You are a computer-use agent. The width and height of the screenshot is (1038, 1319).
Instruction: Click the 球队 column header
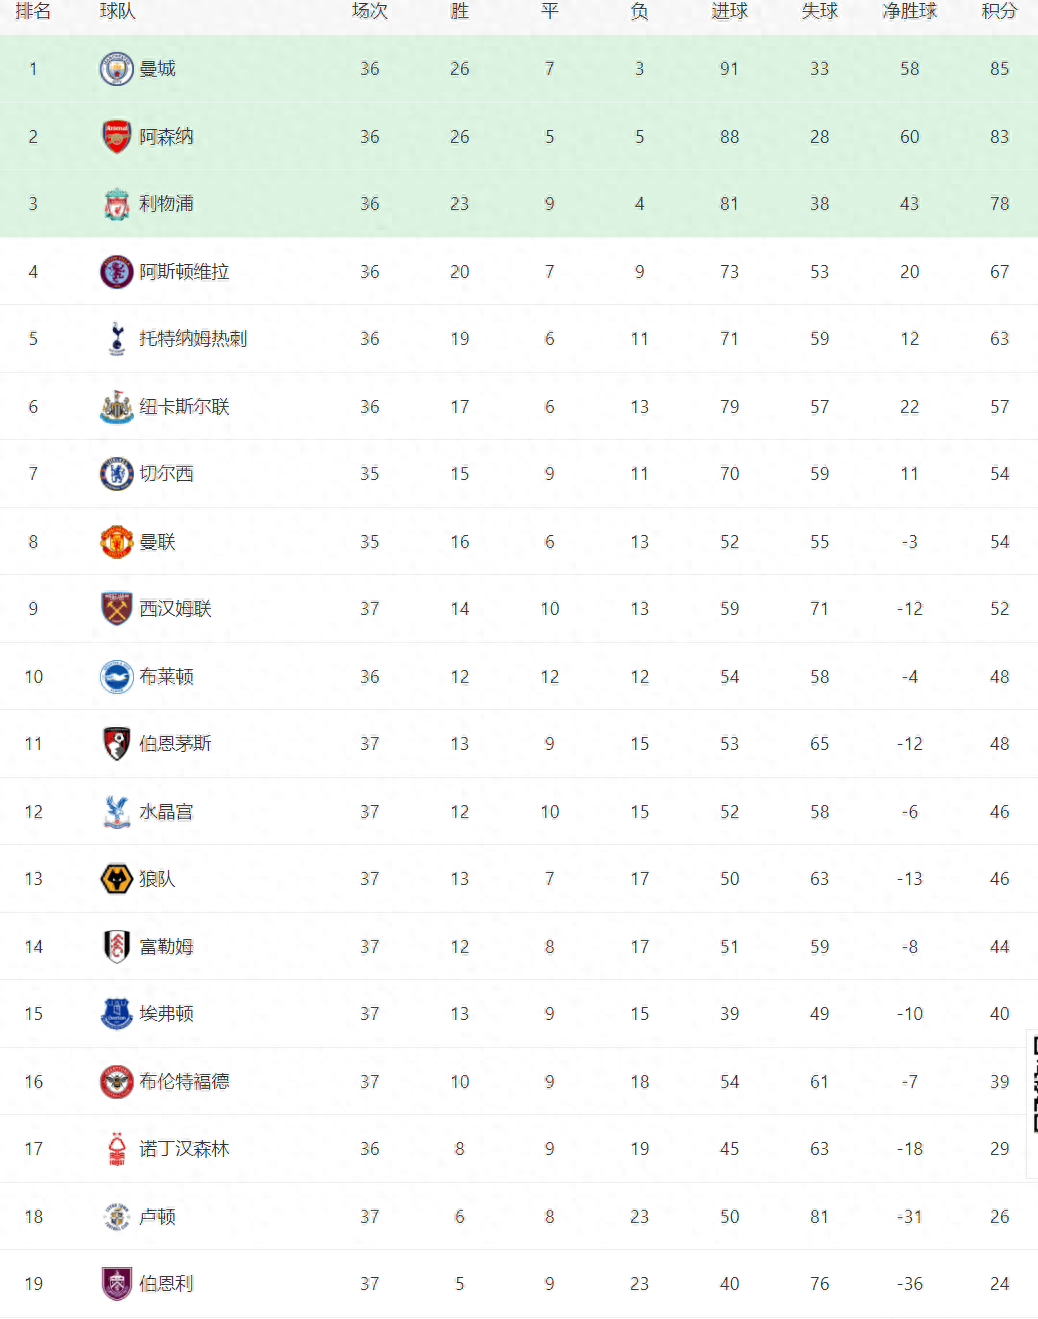click(118, 11)
